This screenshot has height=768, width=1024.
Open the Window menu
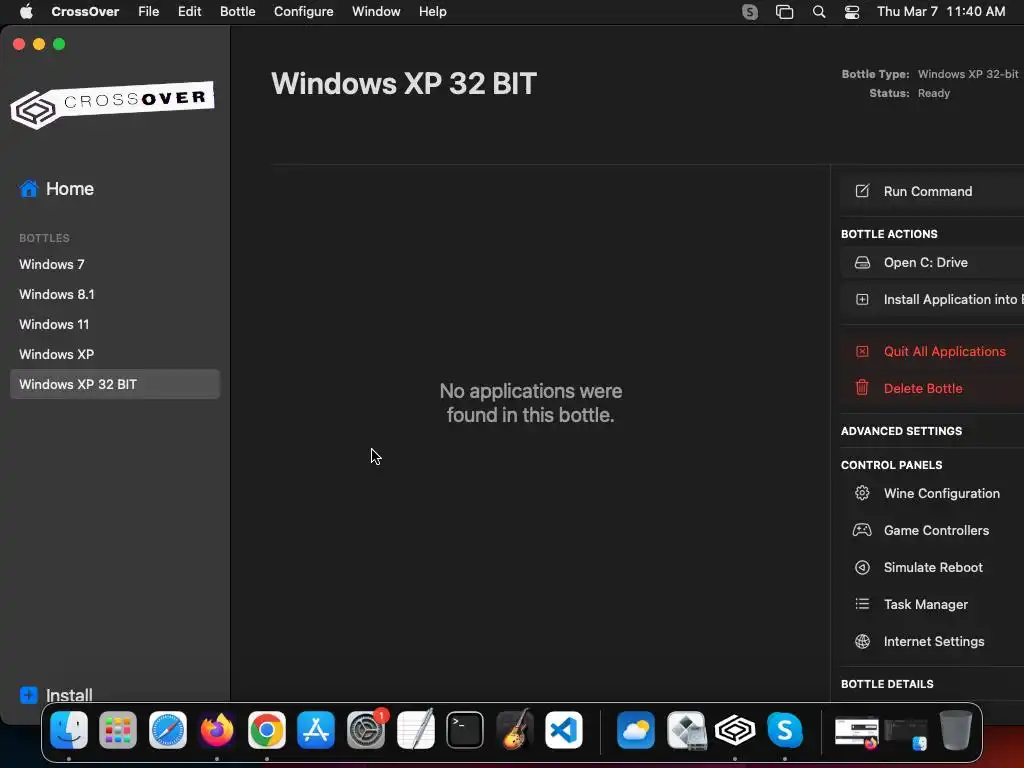tap(376, 12)
